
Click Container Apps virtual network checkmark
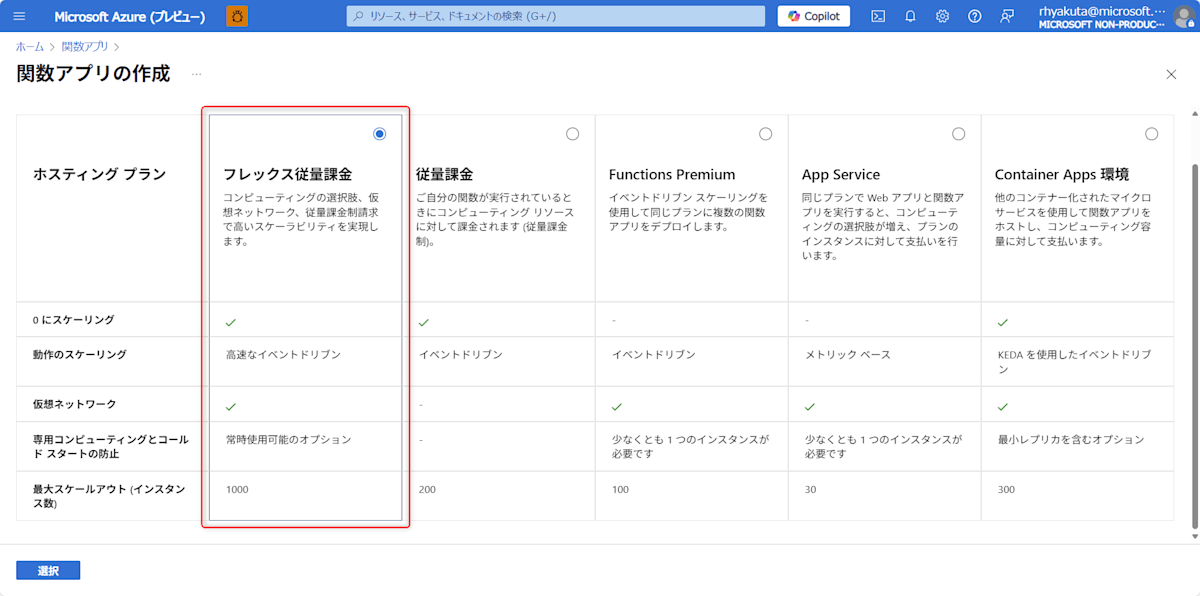(x=1002, y=406)
